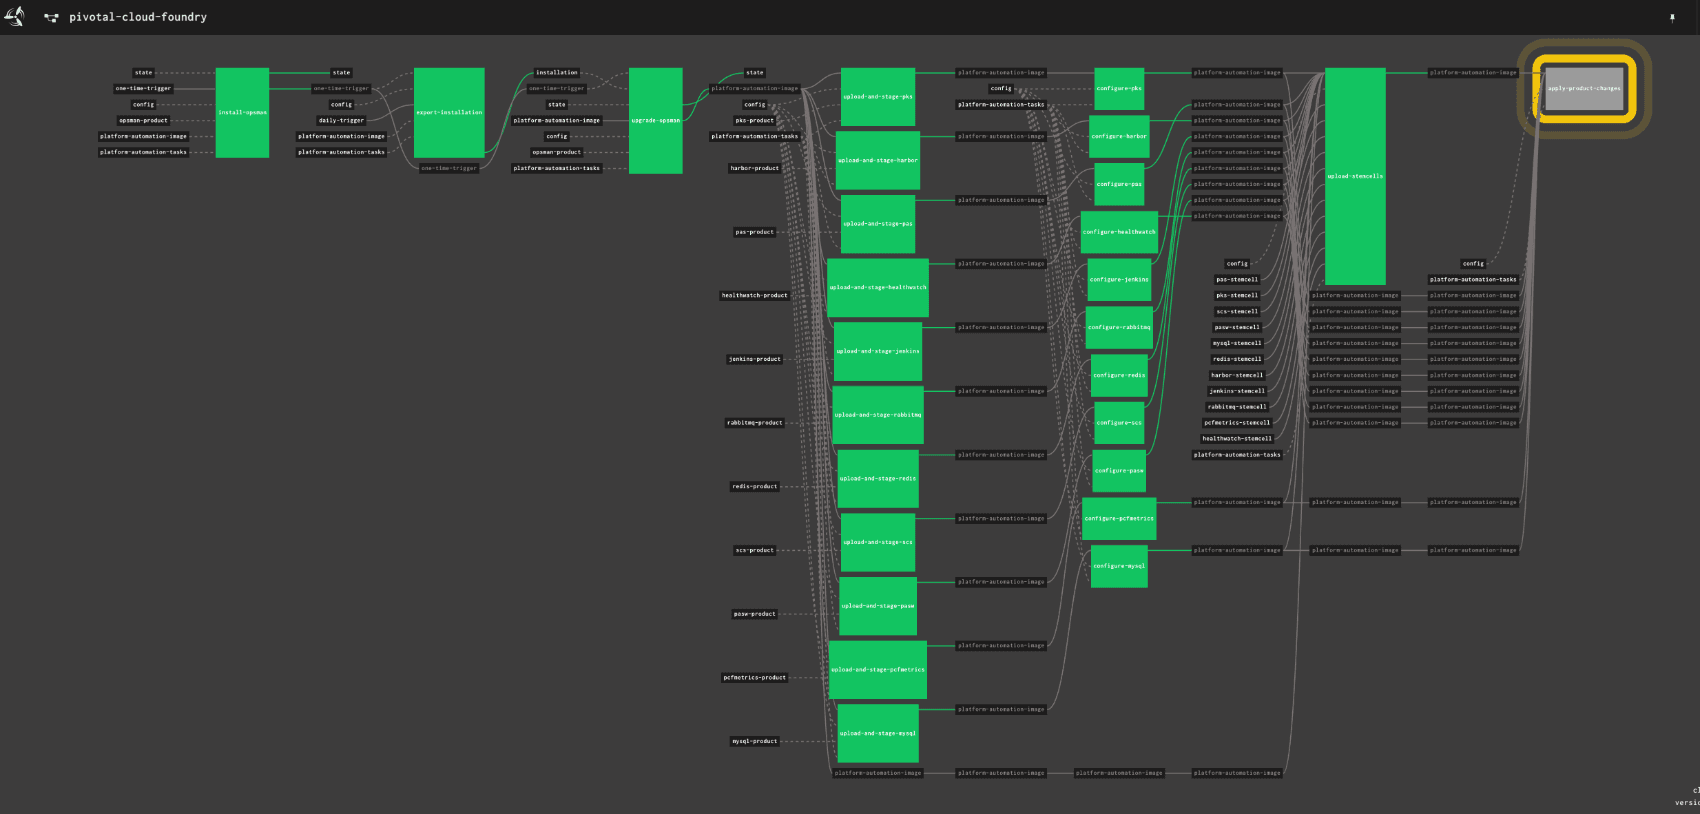1700x814 pixels.
Task: Open the jenkins-product resource
Action: pos(754,359)
